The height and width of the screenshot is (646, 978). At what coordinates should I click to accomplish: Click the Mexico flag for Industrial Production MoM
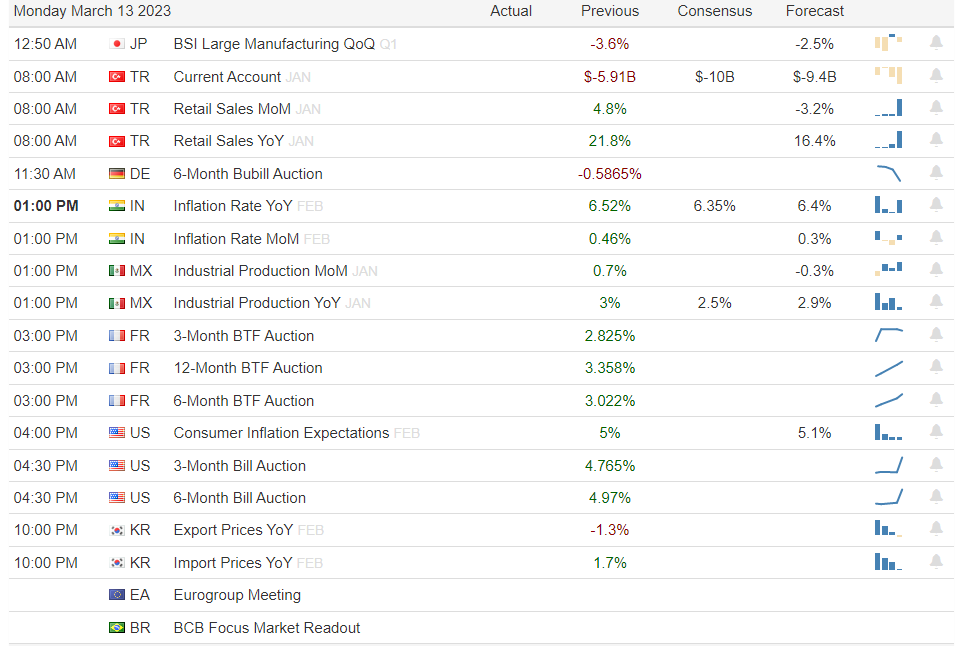(117, 271)
